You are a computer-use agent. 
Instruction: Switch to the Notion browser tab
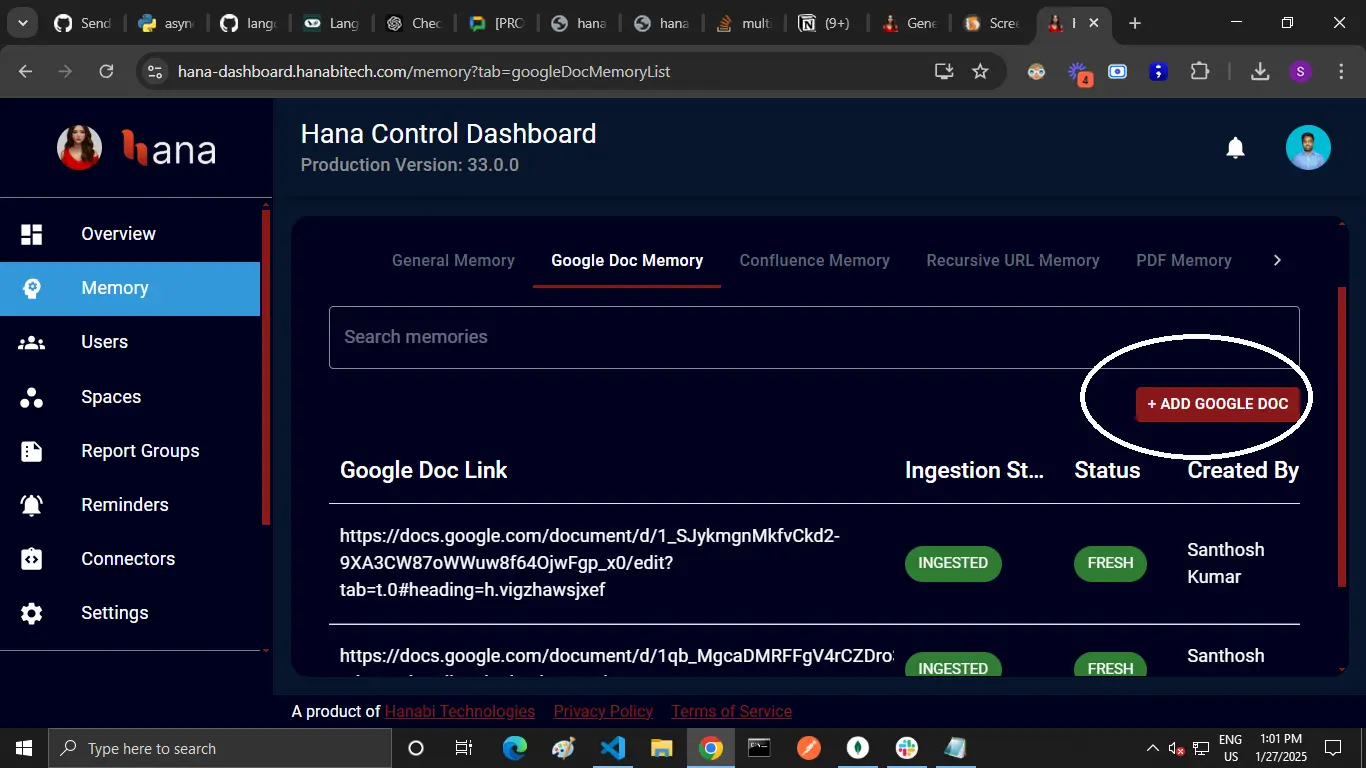click(824, 23)
